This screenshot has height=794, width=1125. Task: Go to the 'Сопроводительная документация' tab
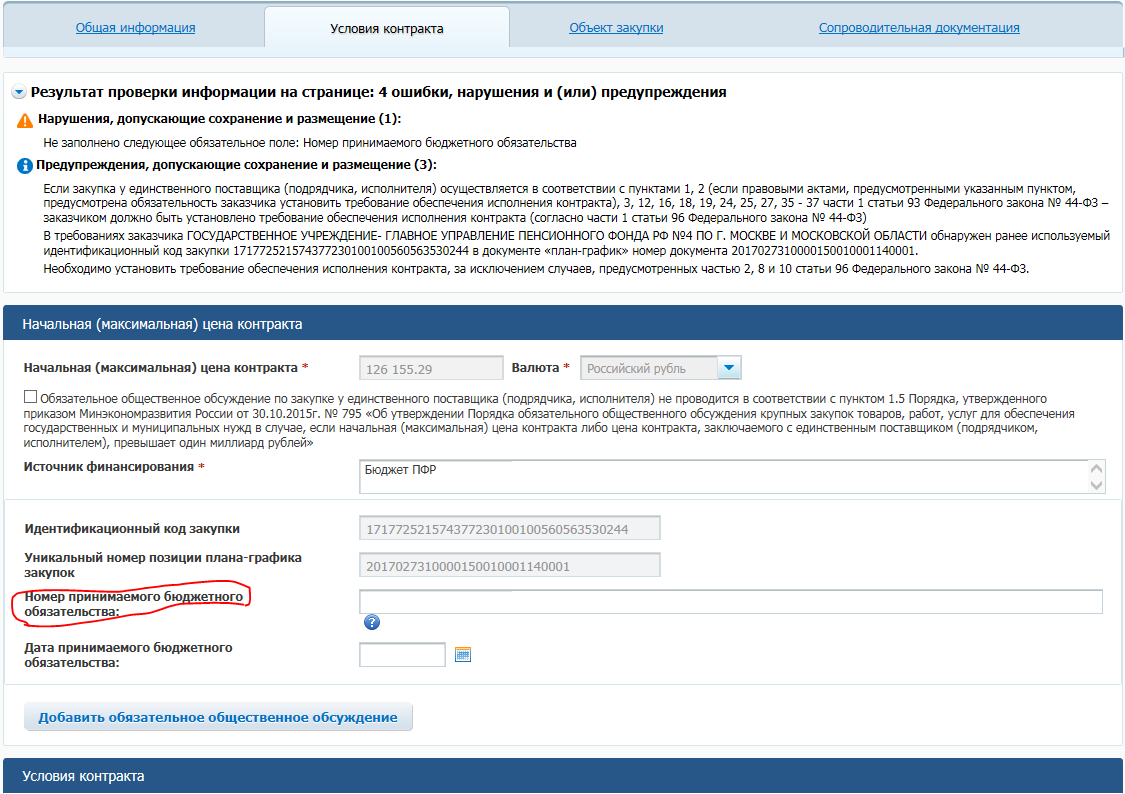point(918,28)
